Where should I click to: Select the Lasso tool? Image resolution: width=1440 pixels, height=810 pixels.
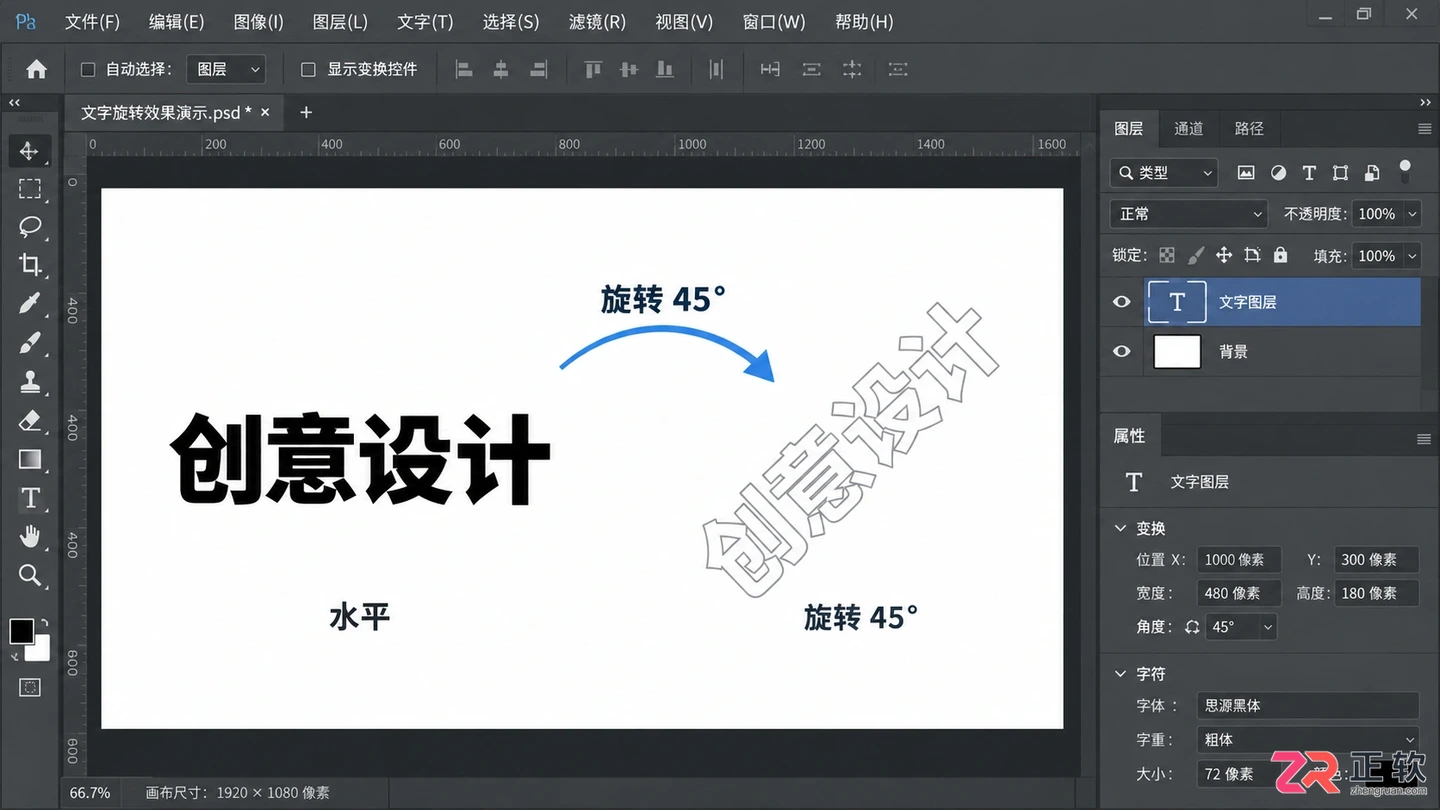[30, 226]
